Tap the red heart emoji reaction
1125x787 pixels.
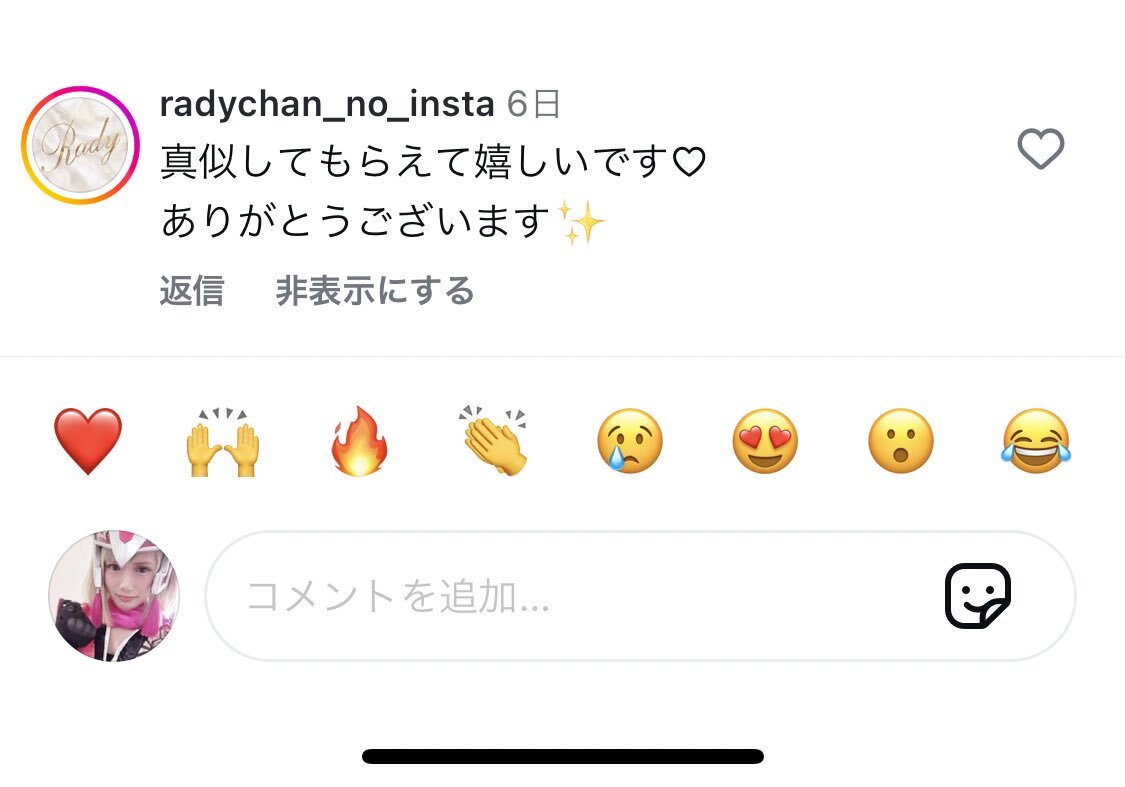[x=88, y=441]
